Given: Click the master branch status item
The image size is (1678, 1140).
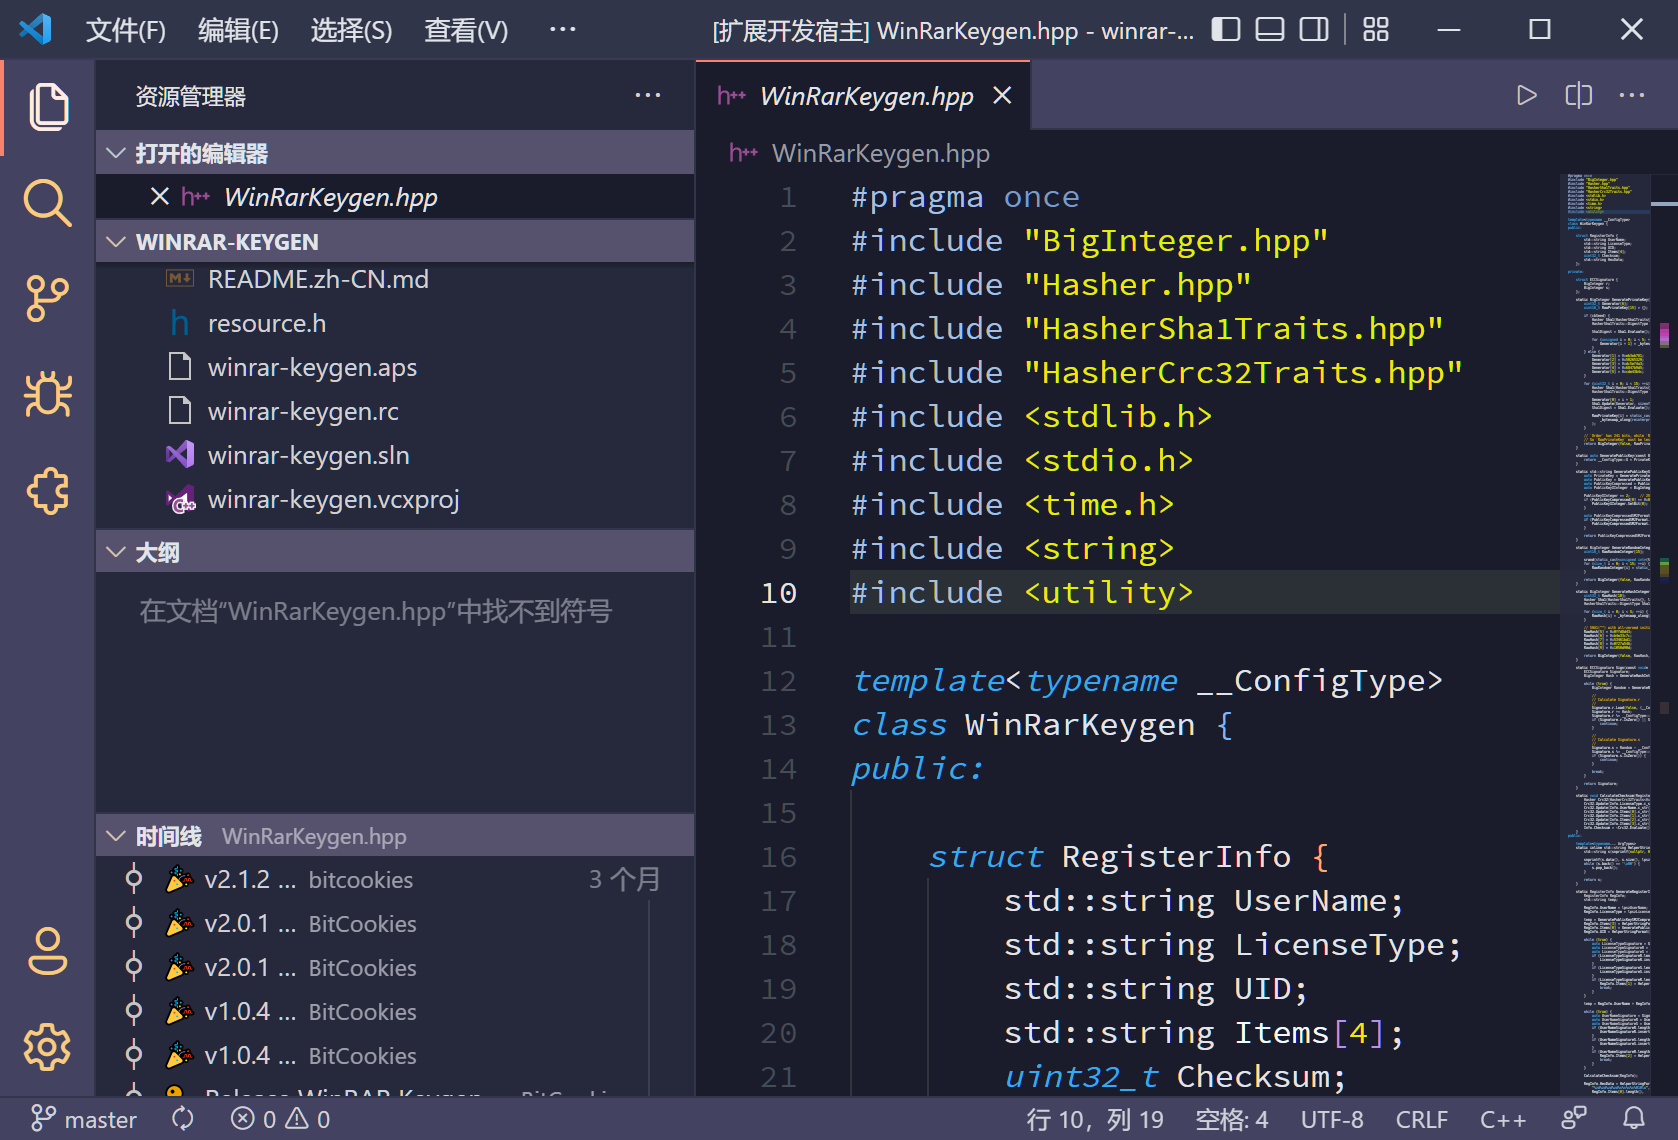Looking at the screenshot, I should tap(84, 1119).
